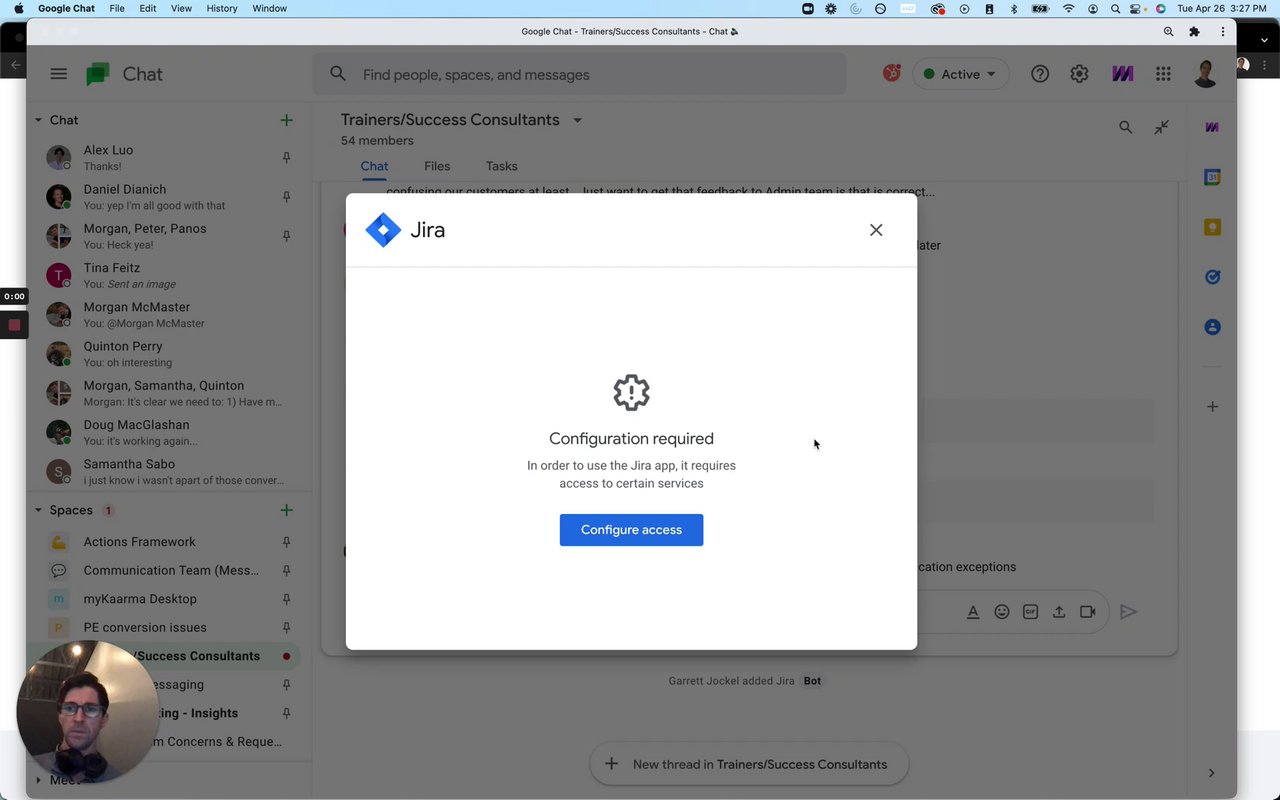Switch to the Tasks tab
The image size is (1280, 800).
point(502,166)
